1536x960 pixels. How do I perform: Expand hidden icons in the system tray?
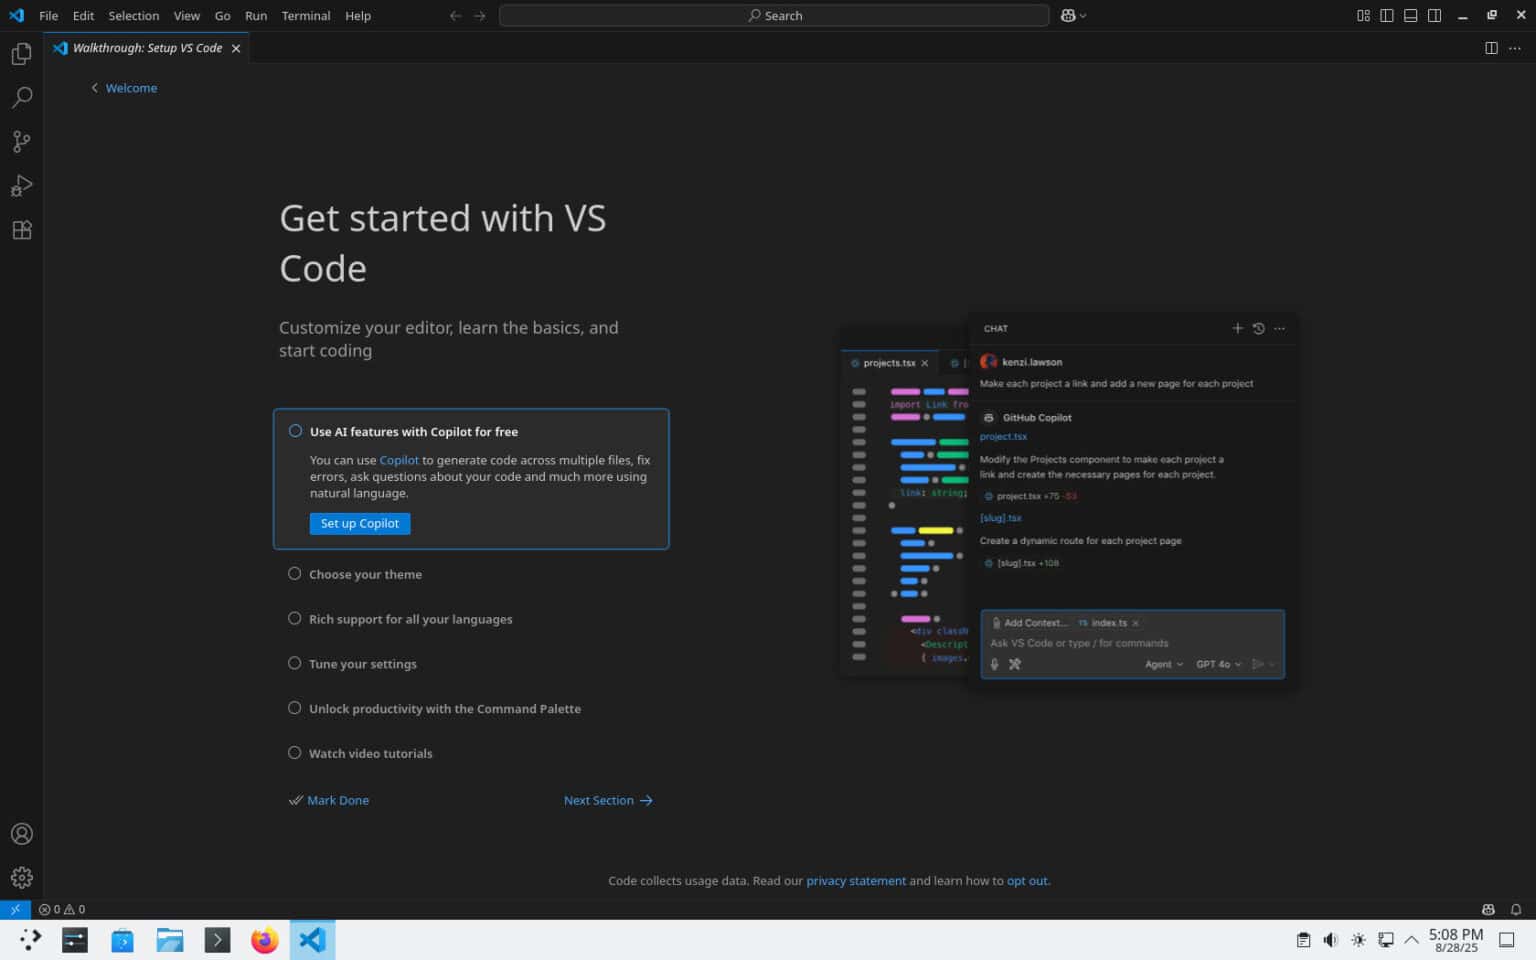(x=1410, y=940)
